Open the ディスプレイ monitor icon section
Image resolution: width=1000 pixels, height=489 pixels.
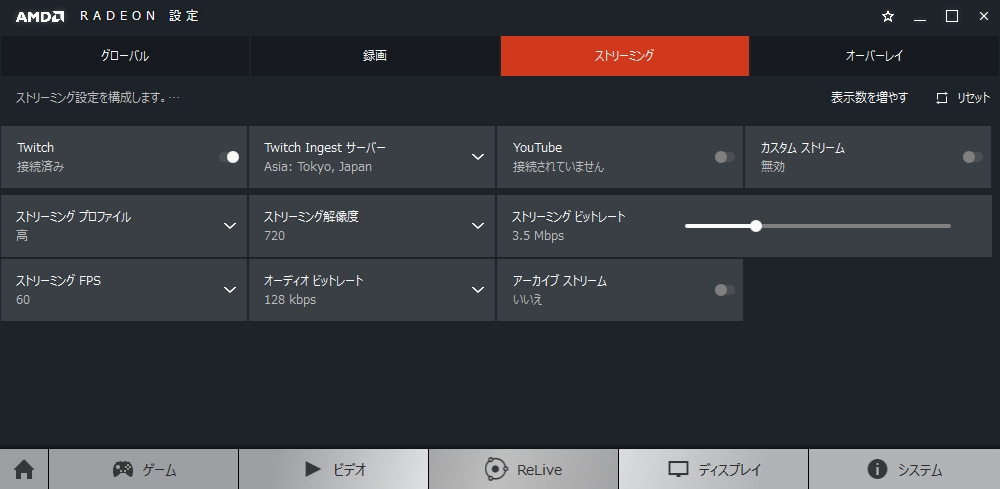coord(713,469)
